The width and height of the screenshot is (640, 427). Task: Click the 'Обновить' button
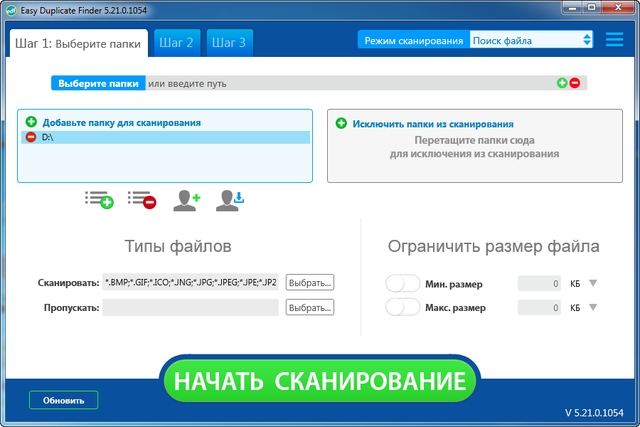[x=64, y=400]
